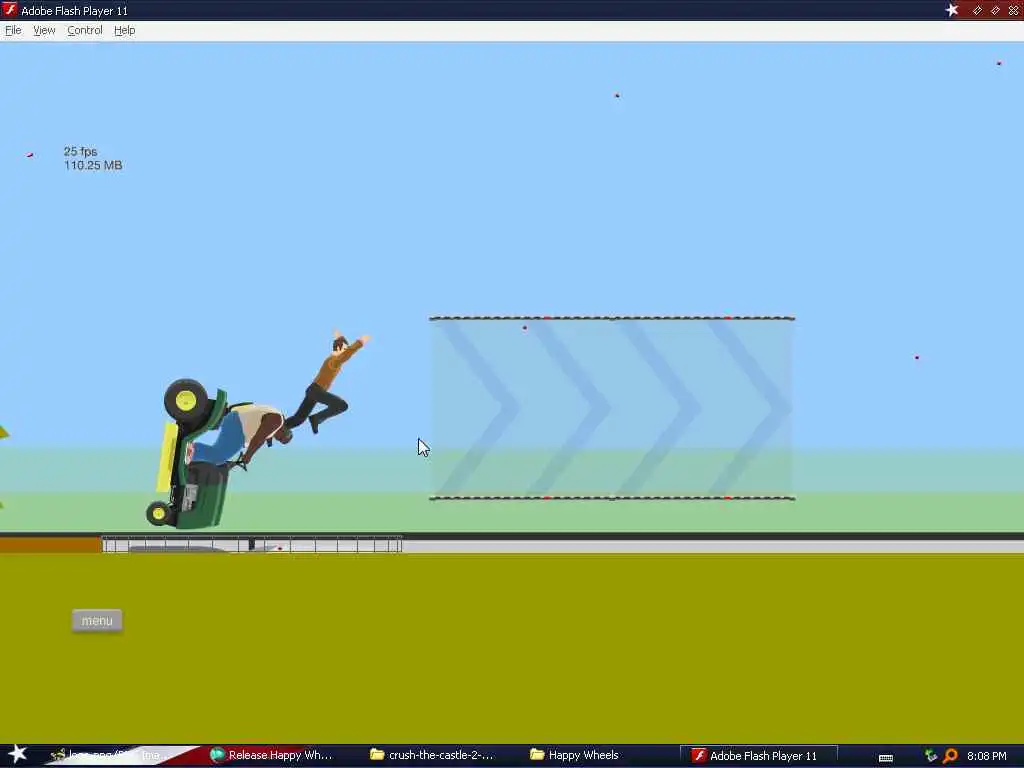Click the lawnmower's large upper rear wheel
The height and width of the screenshot is (768, 1024).
click(186, 400)
